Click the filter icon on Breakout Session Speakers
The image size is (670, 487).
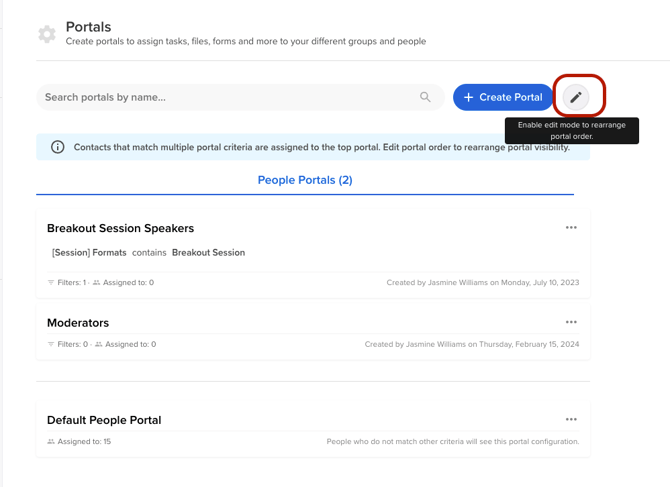coord(51,283)
